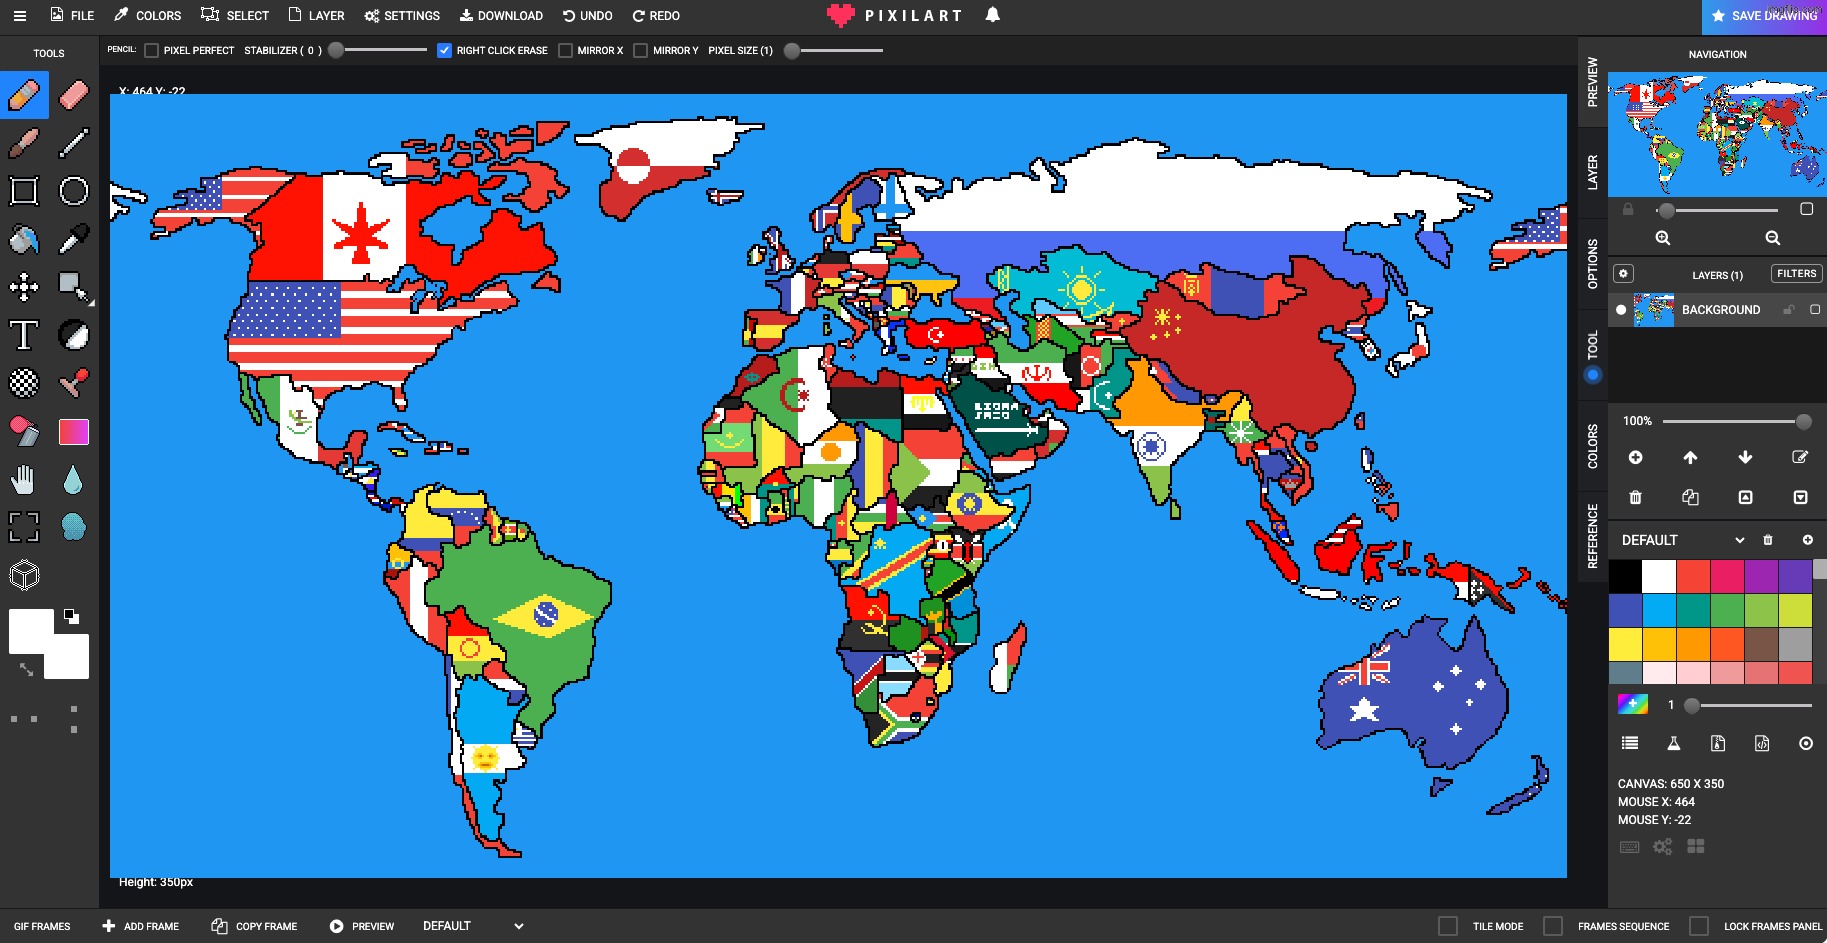Select the Circle shape tool
This screenshot has width=1827, height=943.
(74, 191)
